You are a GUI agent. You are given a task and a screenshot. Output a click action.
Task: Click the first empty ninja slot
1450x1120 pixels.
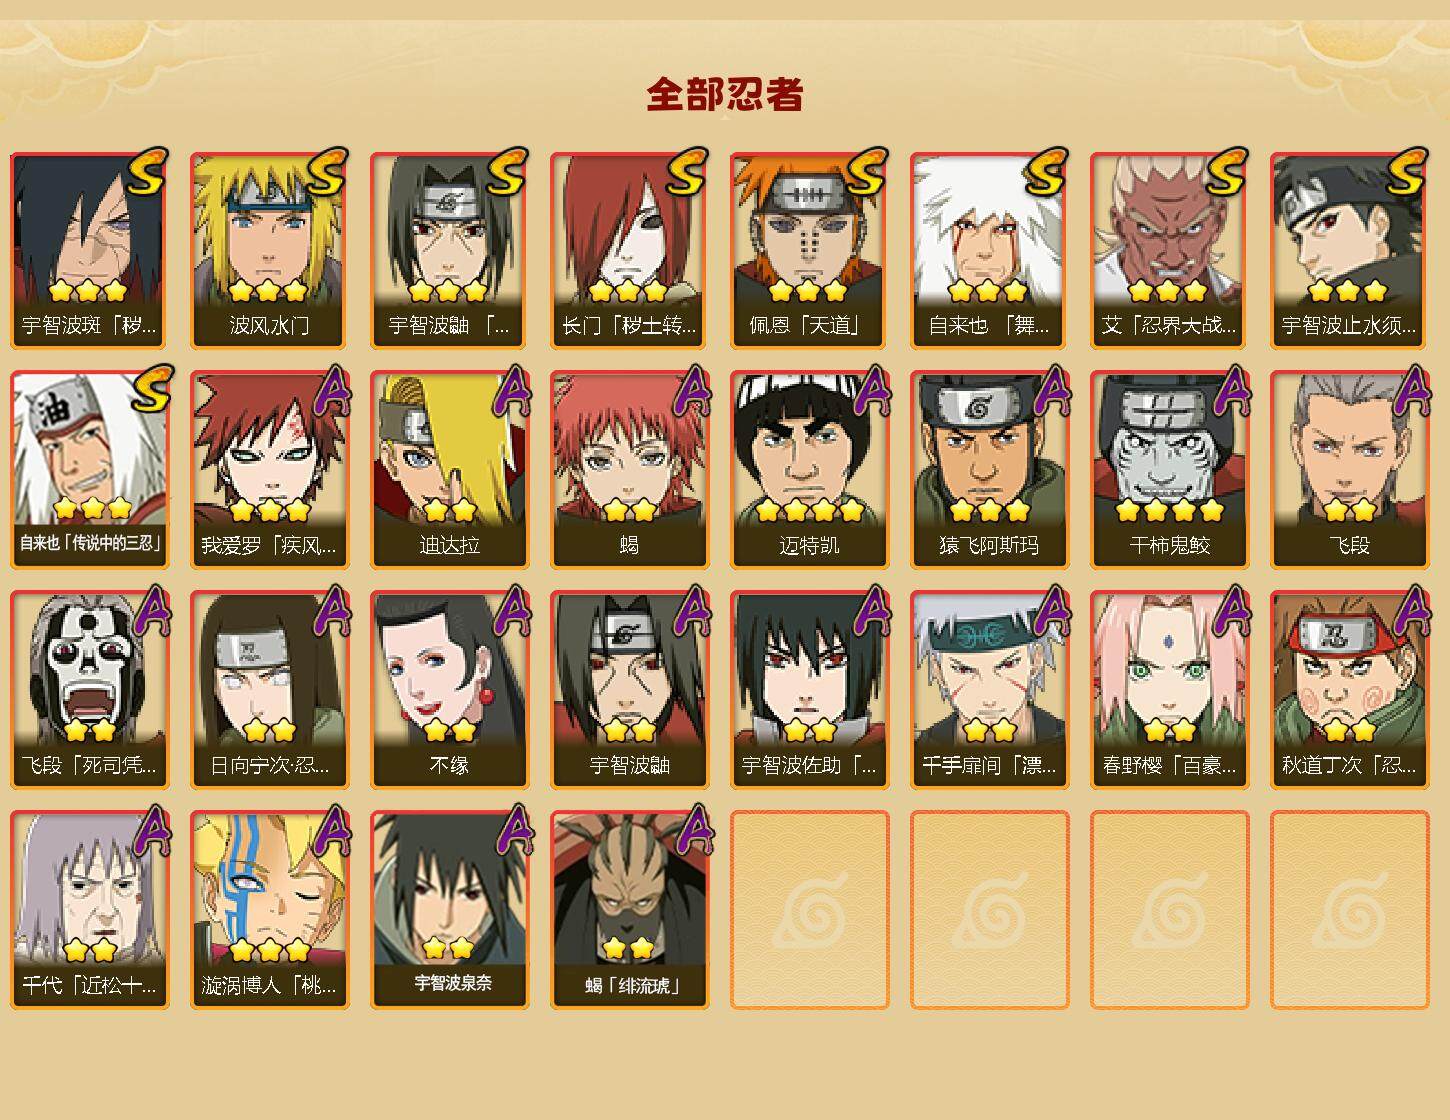point(810,910)
